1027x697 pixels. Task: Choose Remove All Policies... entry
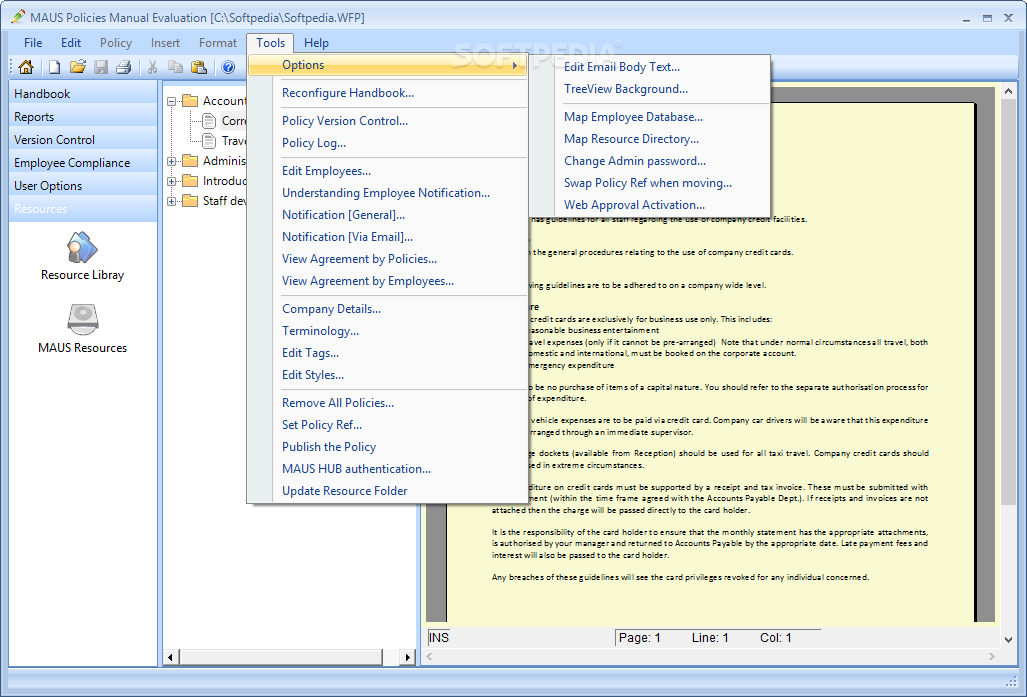[388, 403]
